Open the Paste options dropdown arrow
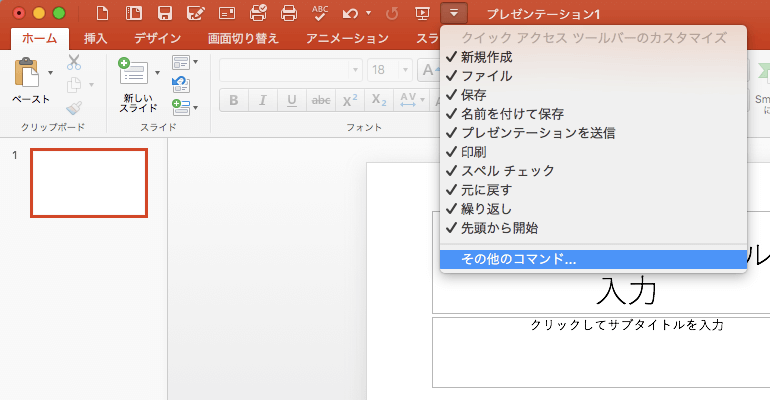The image size is (770, 400). [50, 73]
